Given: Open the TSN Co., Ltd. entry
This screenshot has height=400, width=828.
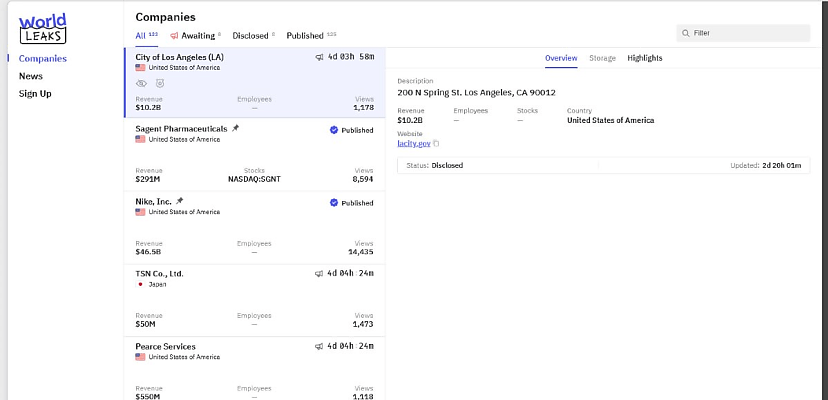Looking at the screenshot, I should tap(255, 300).
